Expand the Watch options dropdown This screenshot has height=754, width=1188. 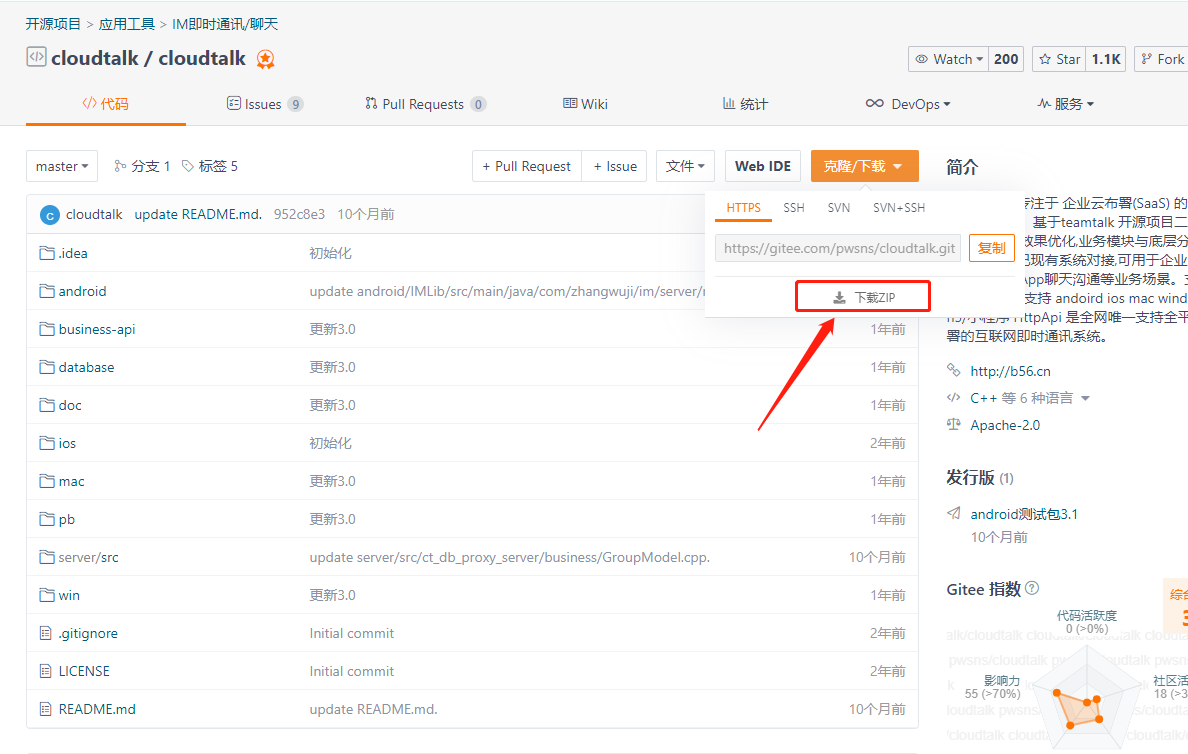pos(949,59)
